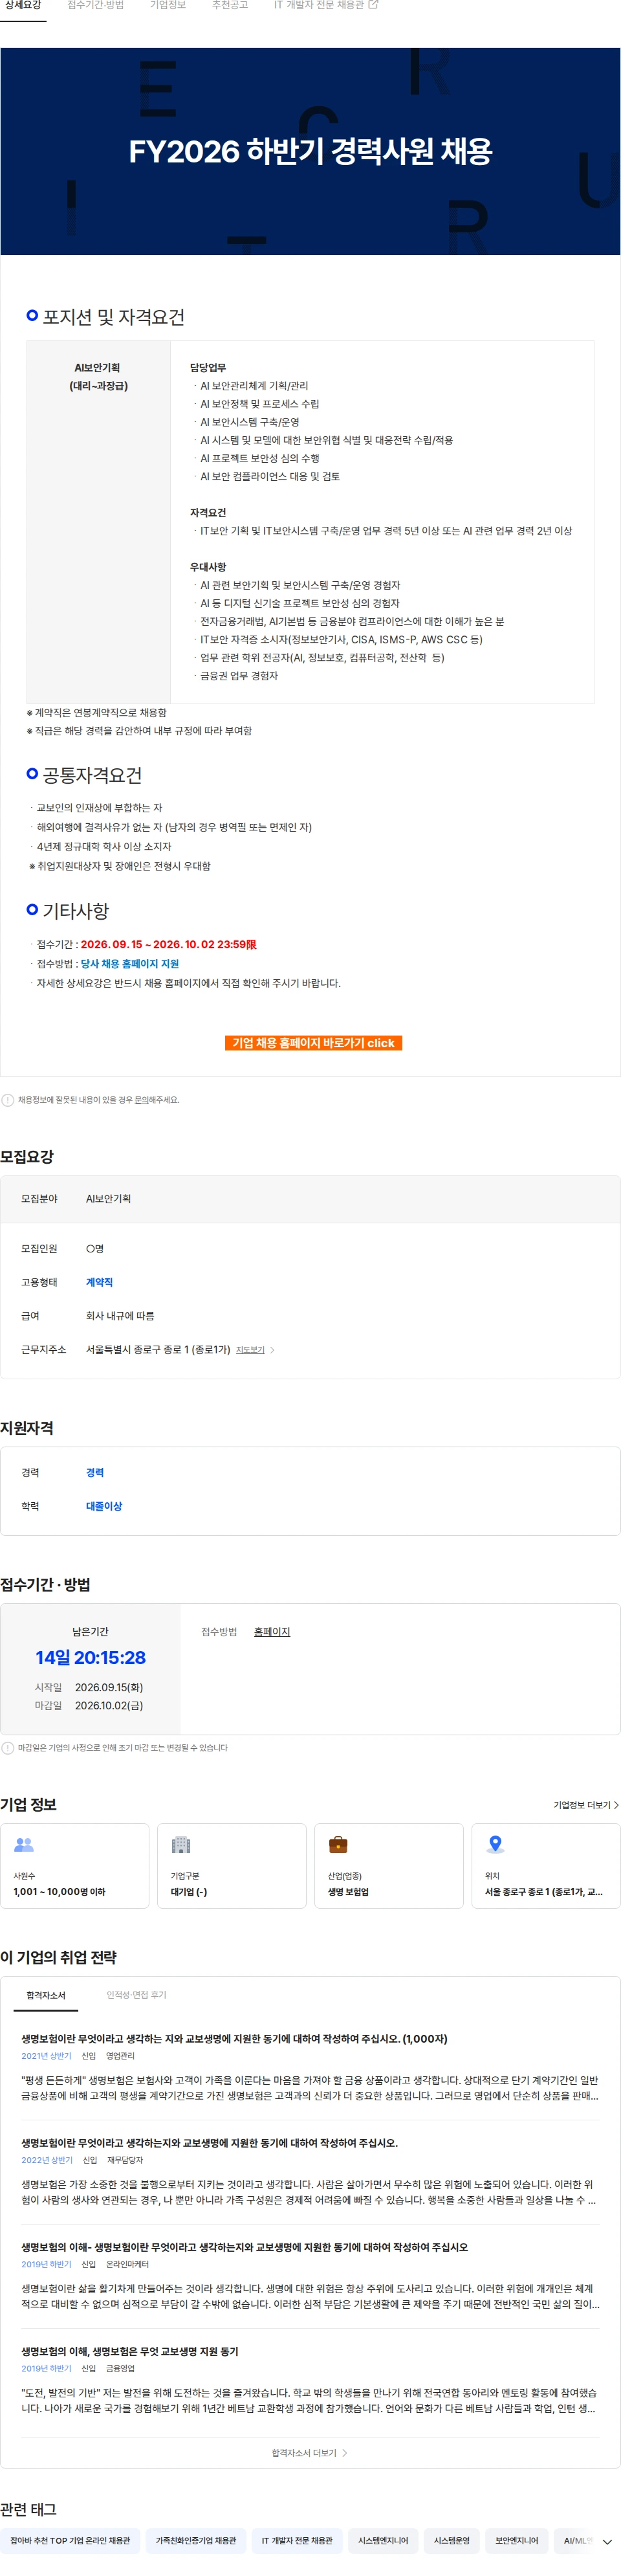Click the 서울특별시 종로구 종로 1 address text

[x=158, y=1350]
